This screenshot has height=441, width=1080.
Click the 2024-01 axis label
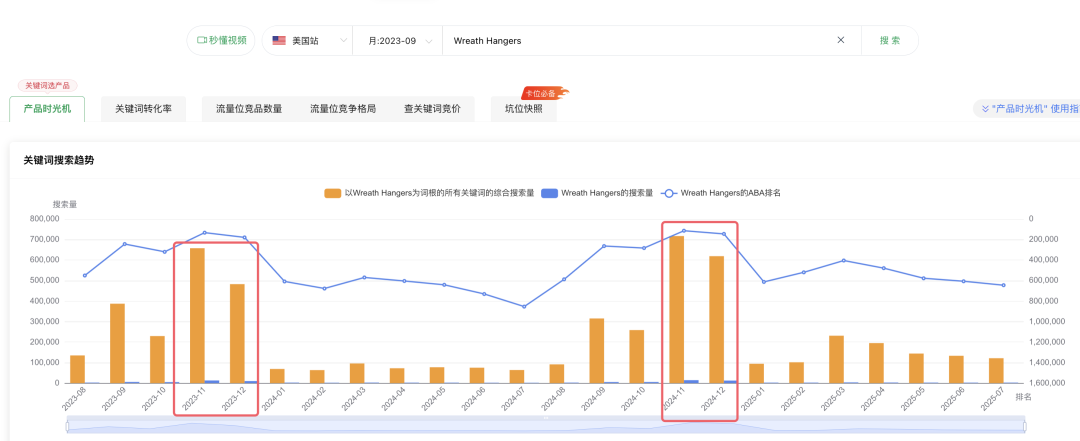273,399
